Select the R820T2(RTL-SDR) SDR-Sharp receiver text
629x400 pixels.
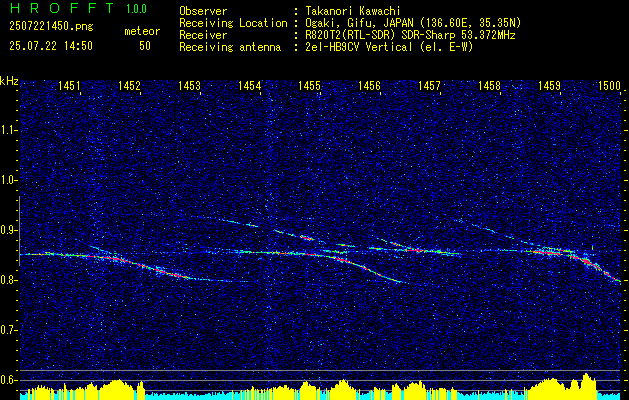tap(410, 35)
